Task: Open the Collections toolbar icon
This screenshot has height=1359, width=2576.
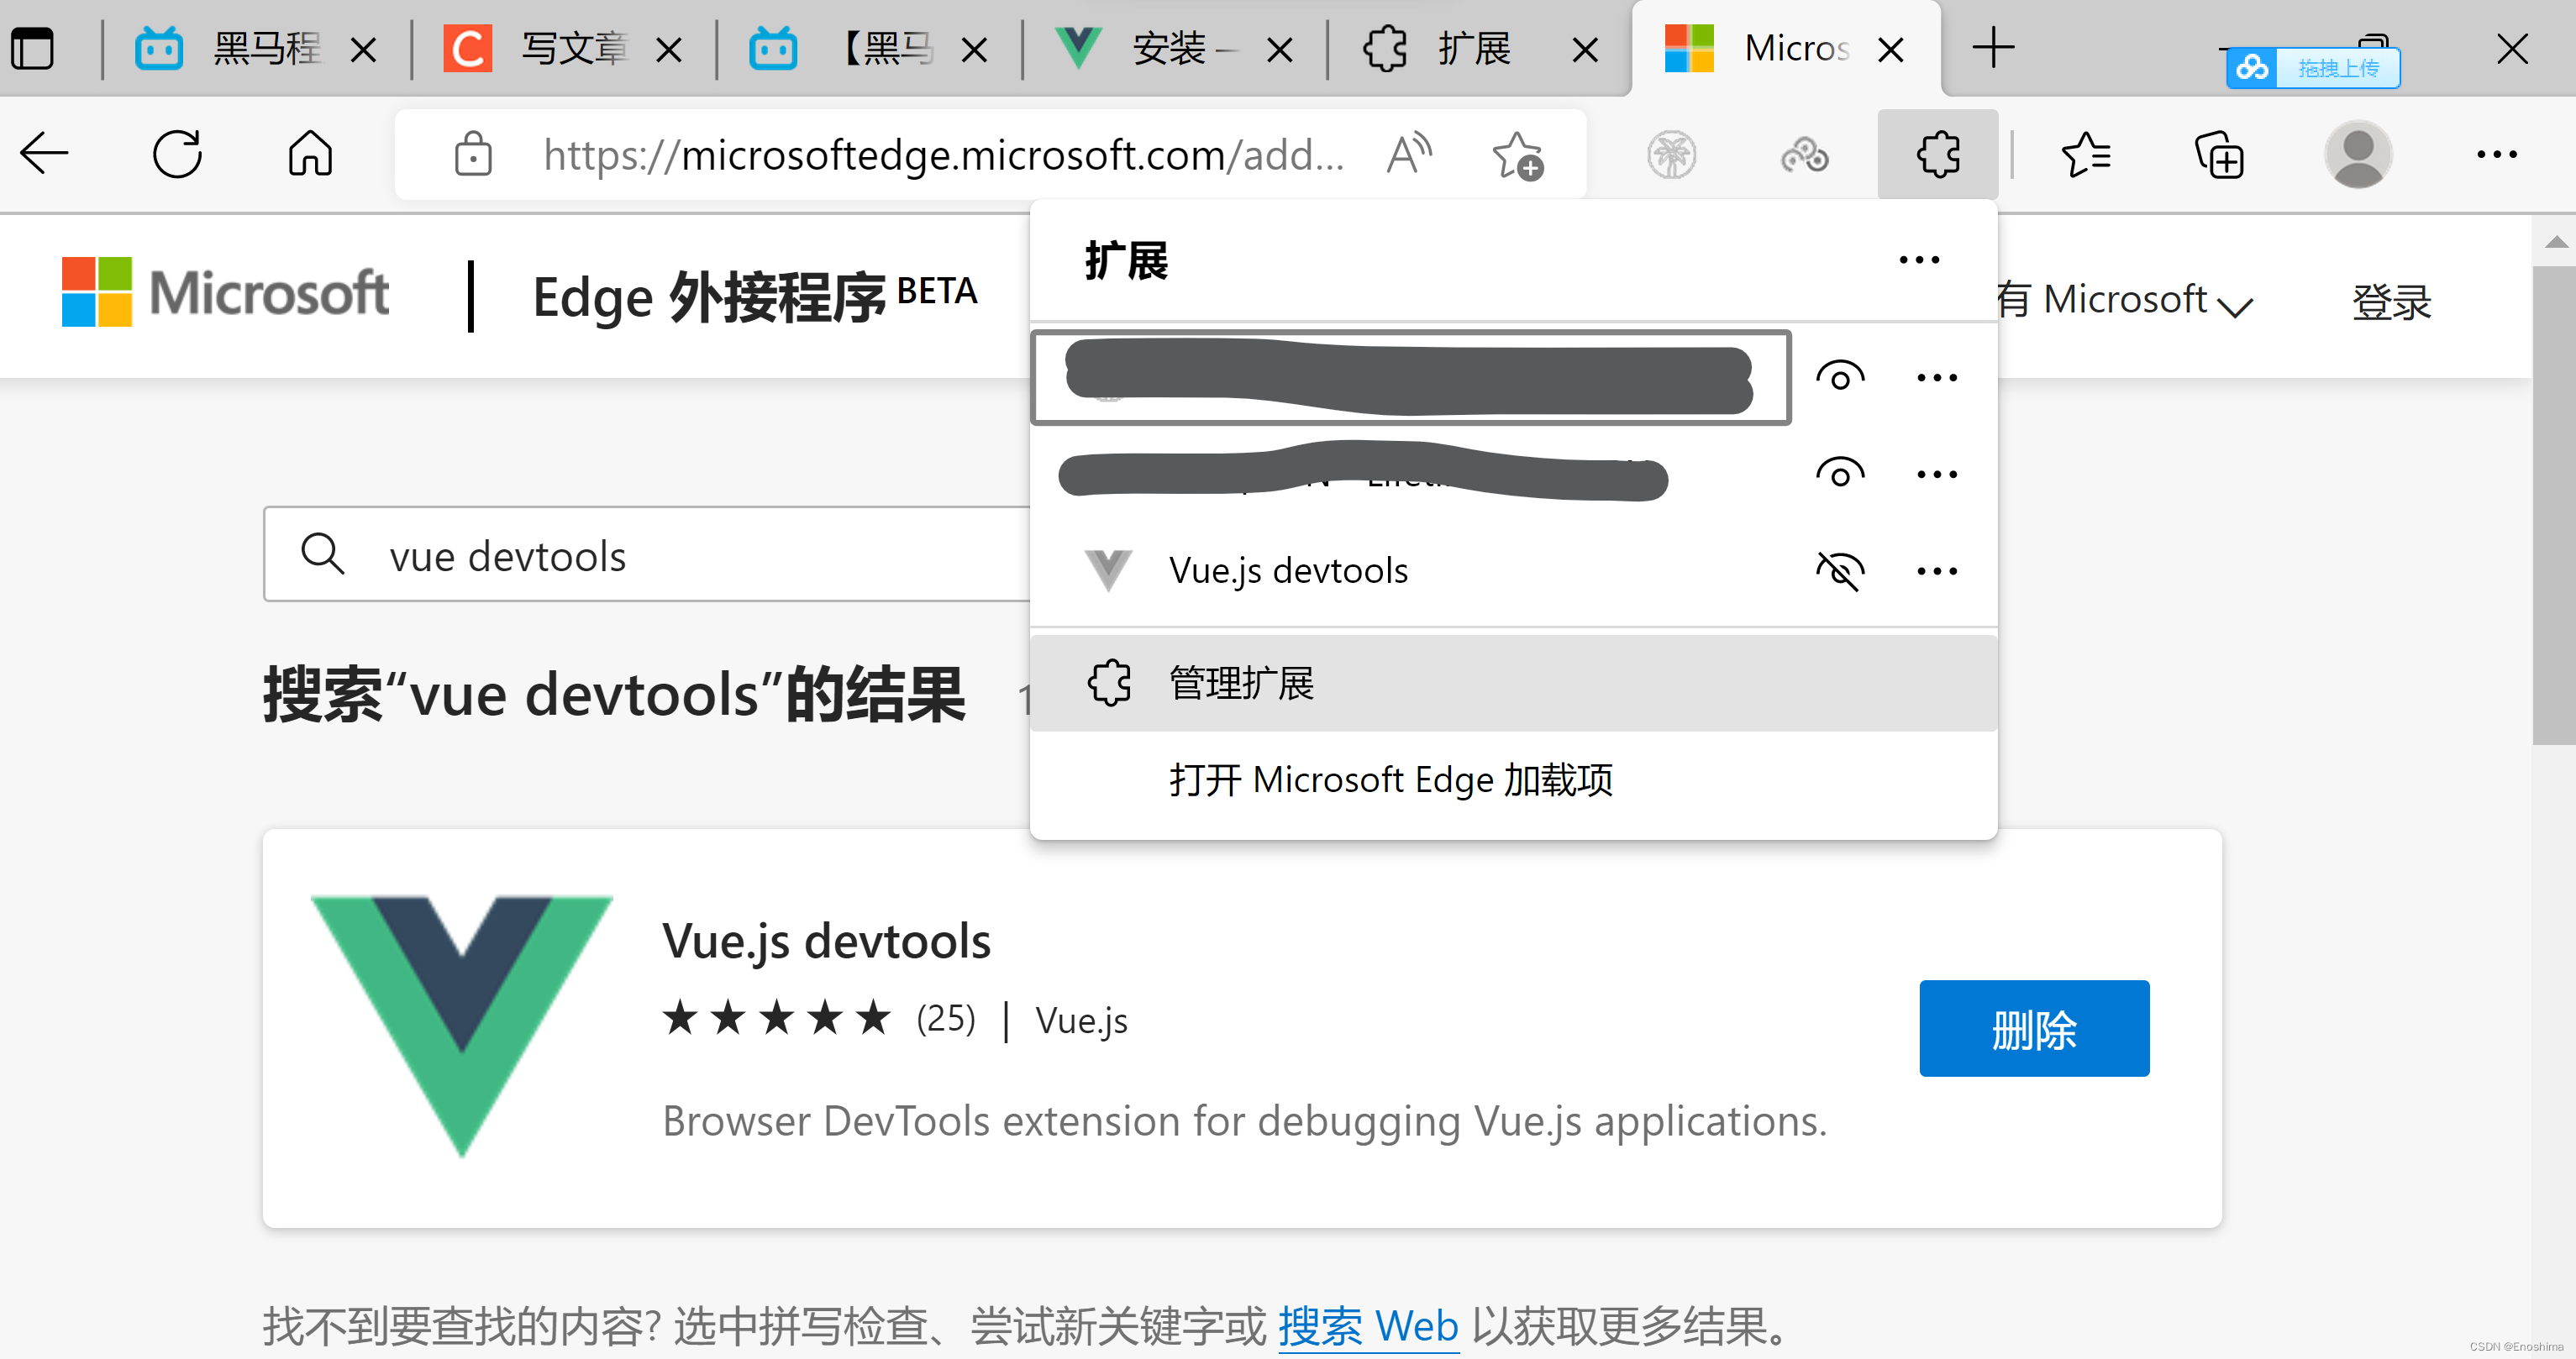Action: (x=2219, y=155)
